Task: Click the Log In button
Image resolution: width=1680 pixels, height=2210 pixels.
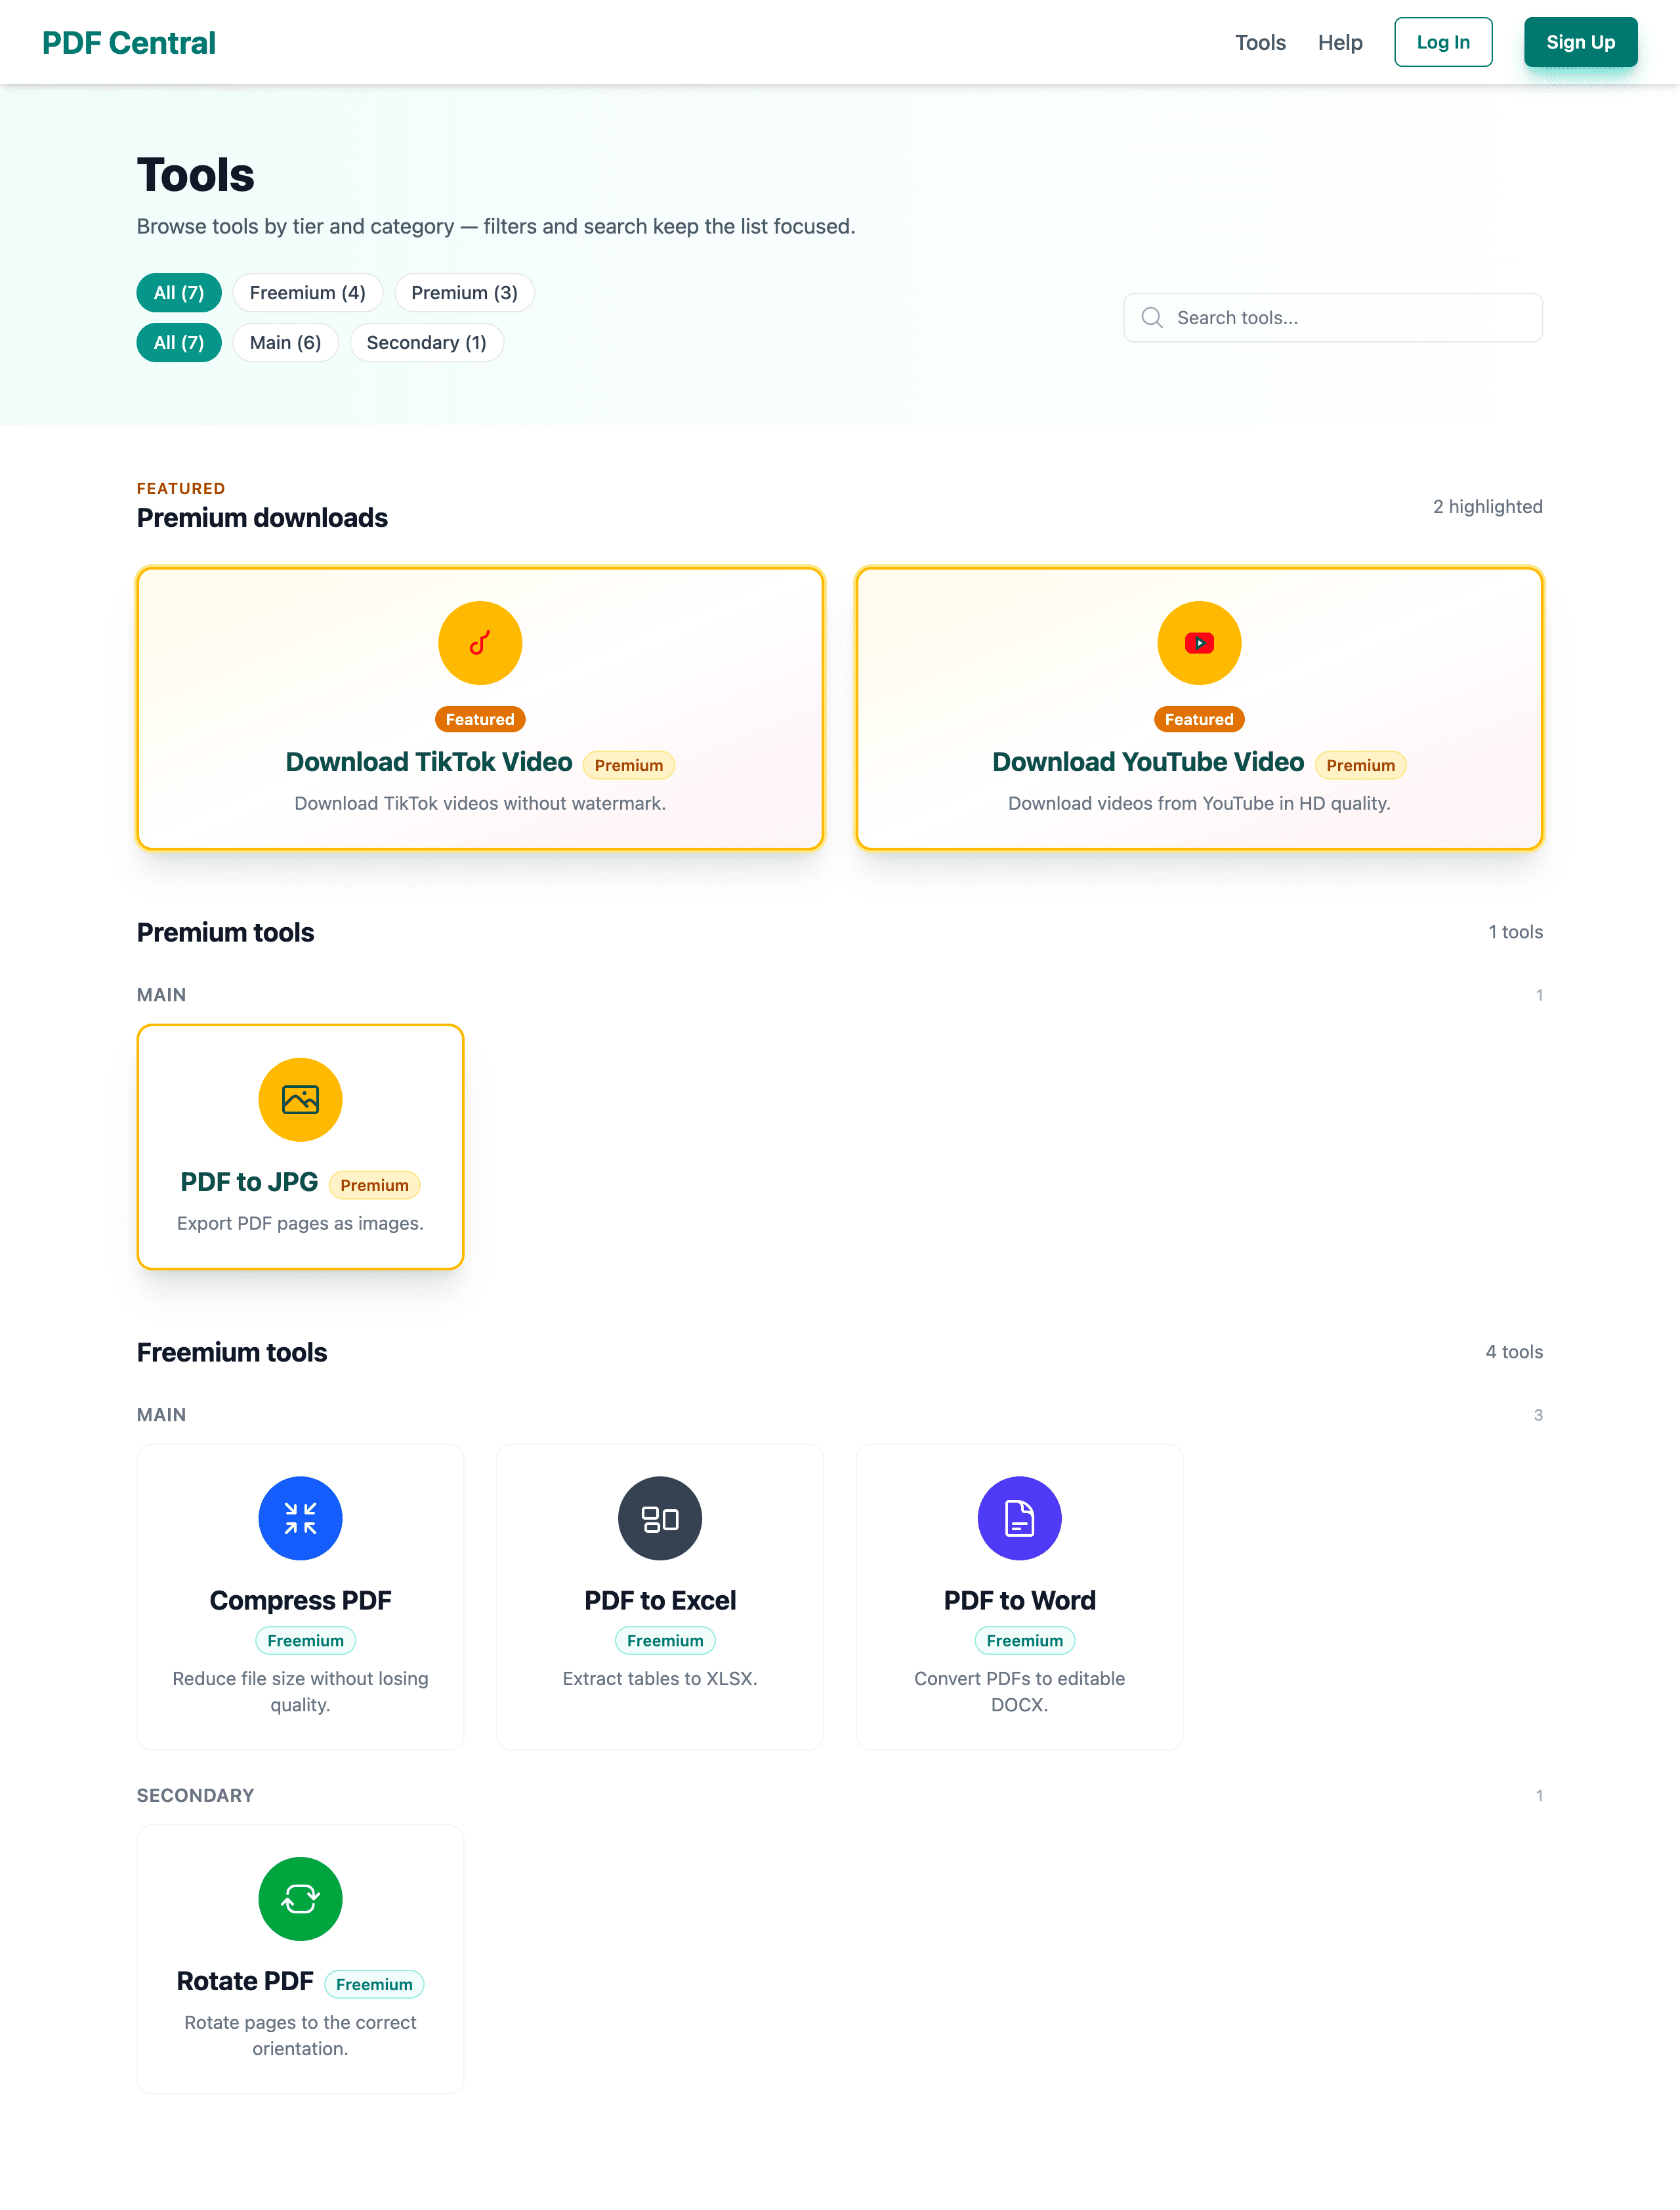Action: coord(1443,42)
